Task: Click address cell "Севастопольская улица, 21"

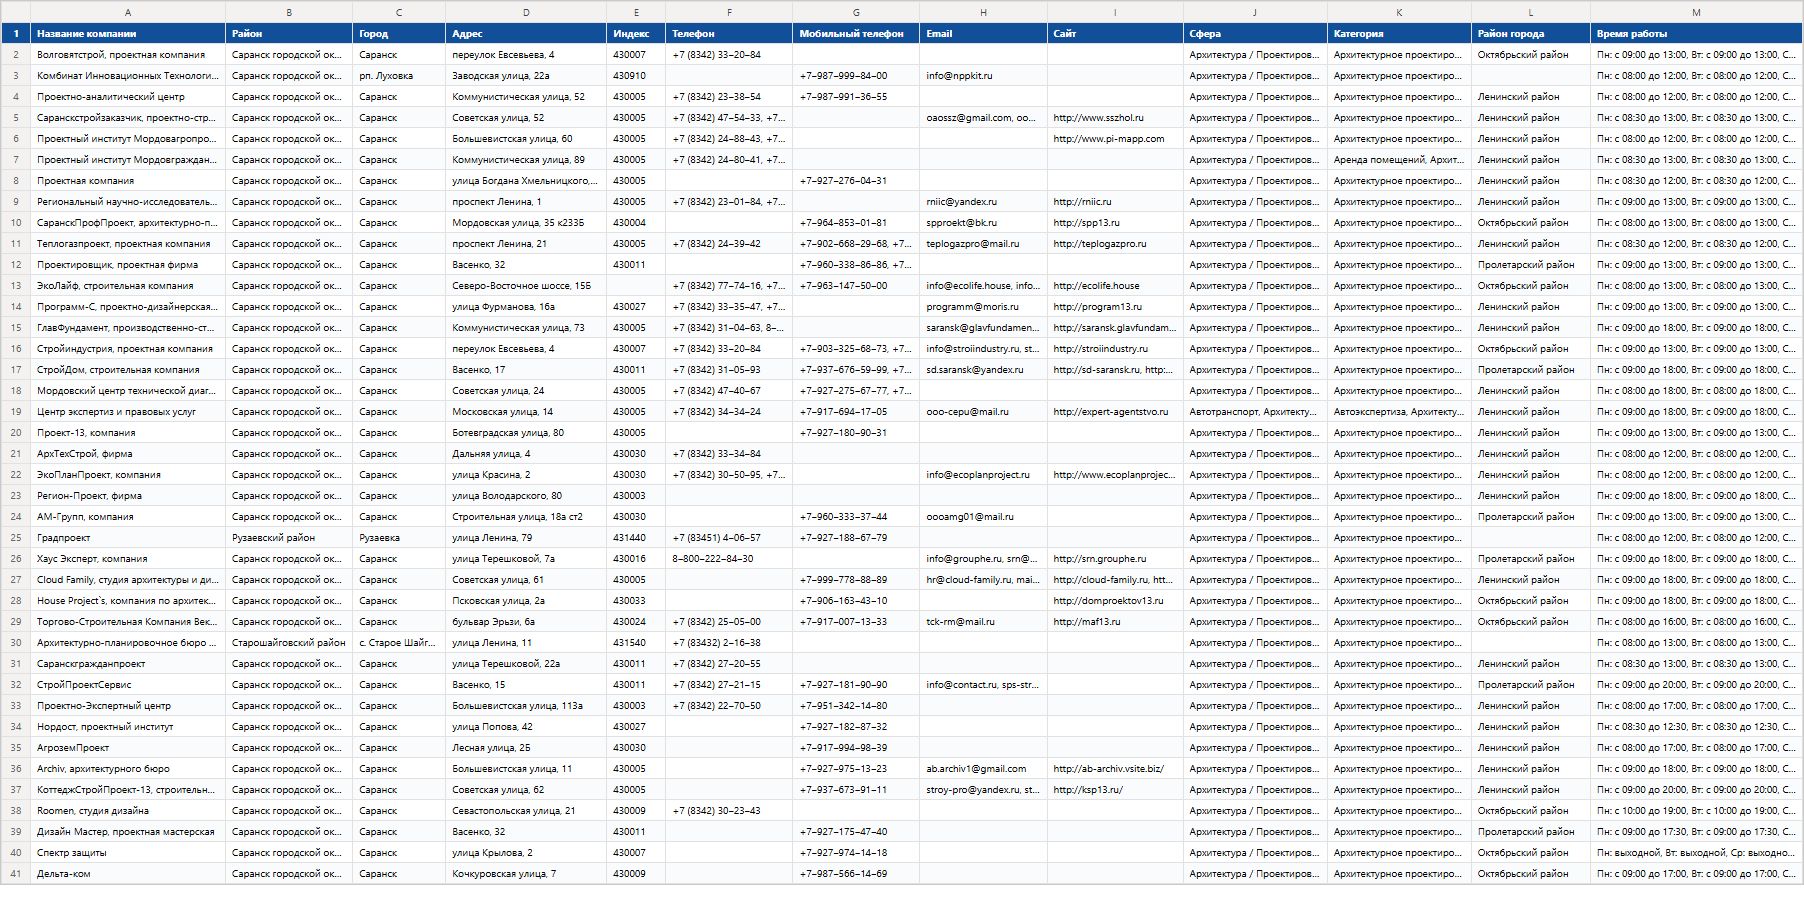Action: click(526, 811)
